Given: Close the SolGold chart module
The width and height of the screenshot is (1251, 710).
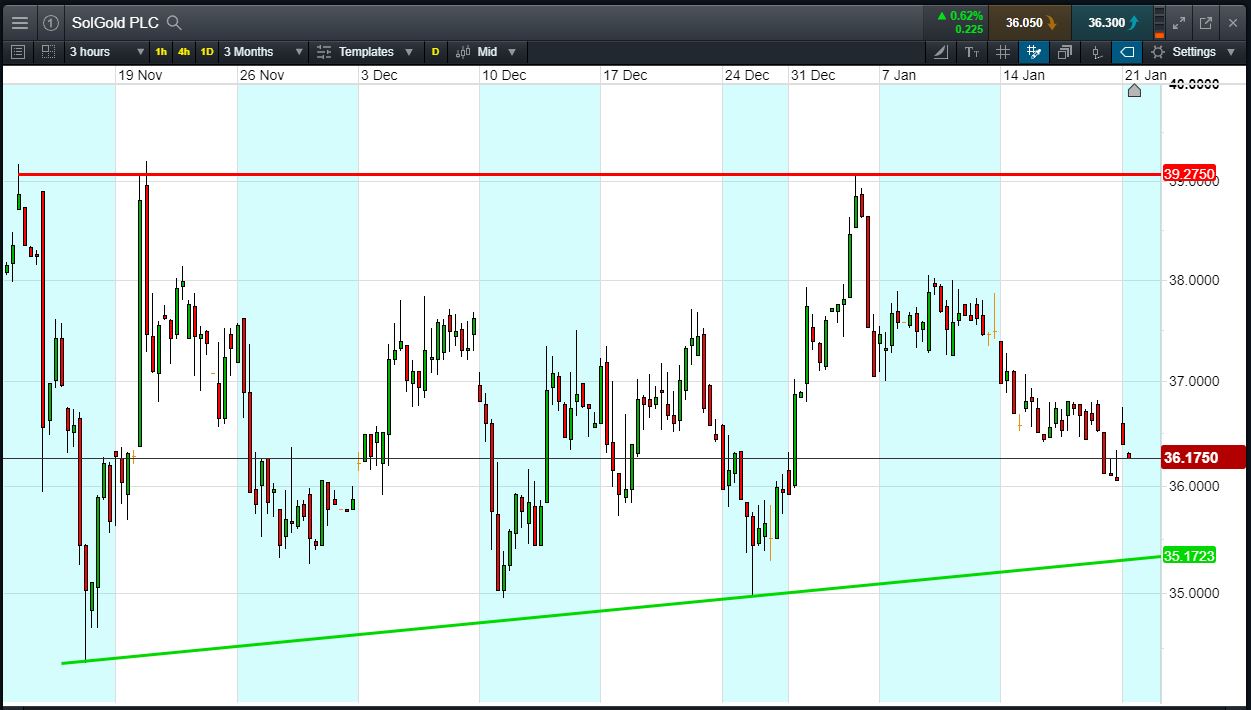Looking at the screenshot, I should point(1233,22).
